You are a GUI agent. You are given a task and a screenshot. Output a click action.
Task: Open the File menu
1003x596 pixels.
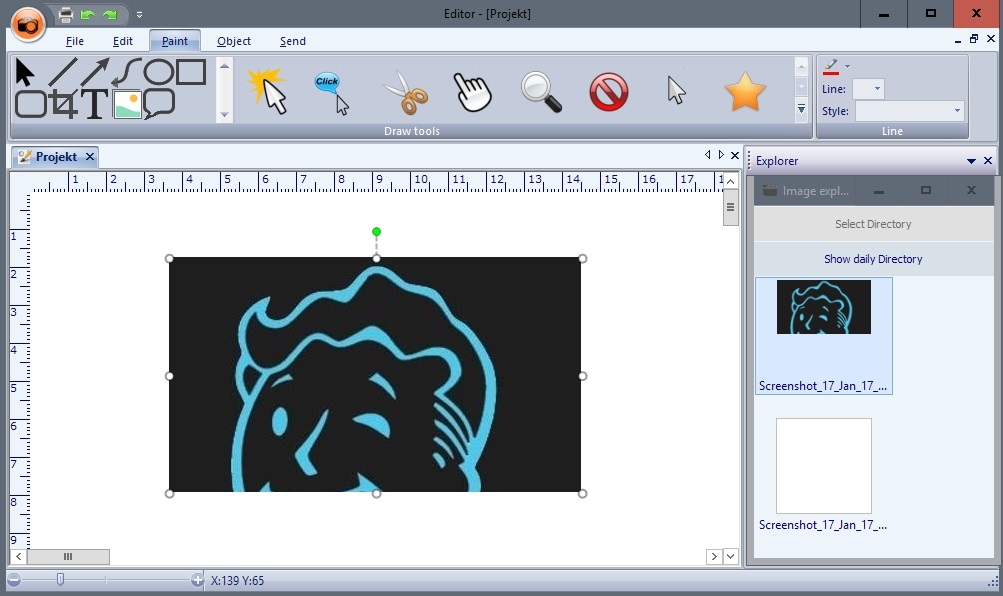75,41
